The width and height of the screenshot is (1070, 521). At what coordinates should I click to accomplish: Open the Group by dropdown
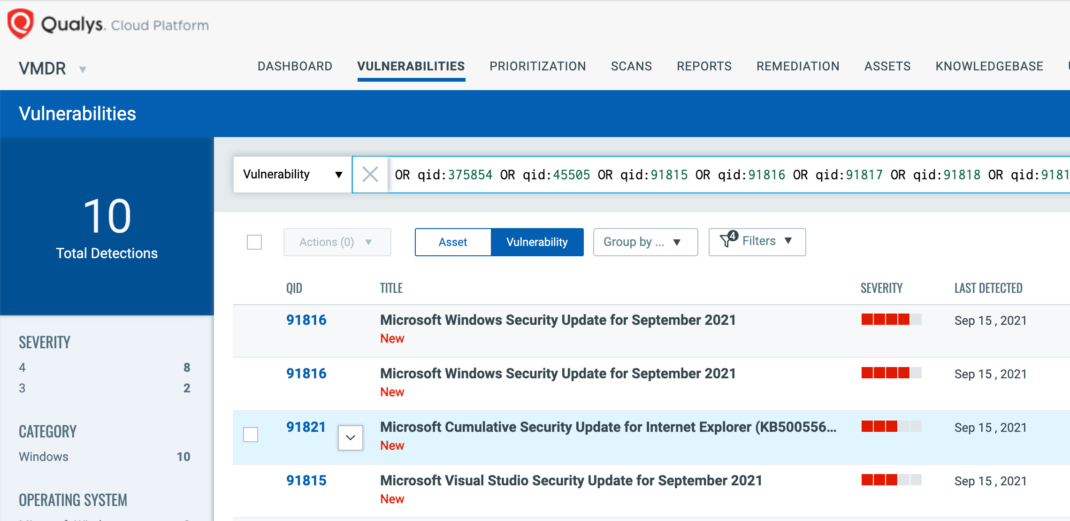(x=645, y=242)
